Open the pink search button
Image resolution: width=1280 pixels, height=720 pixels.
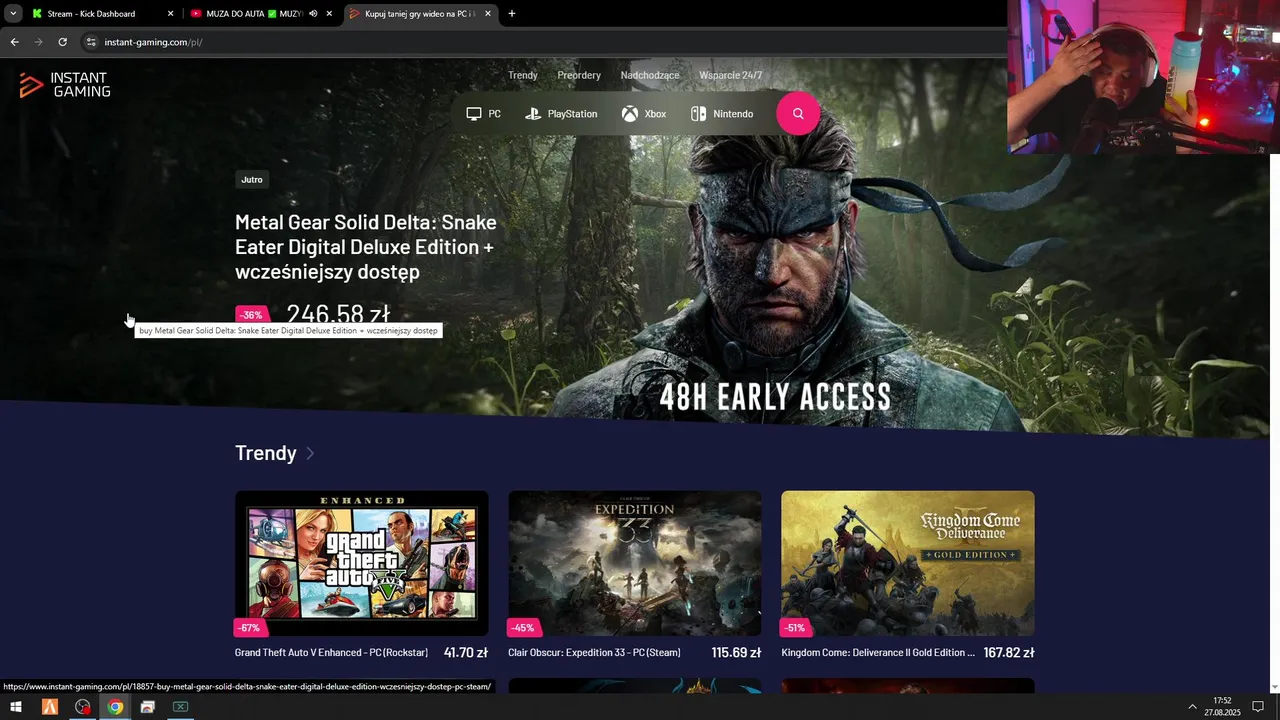(x=798, y=114)
